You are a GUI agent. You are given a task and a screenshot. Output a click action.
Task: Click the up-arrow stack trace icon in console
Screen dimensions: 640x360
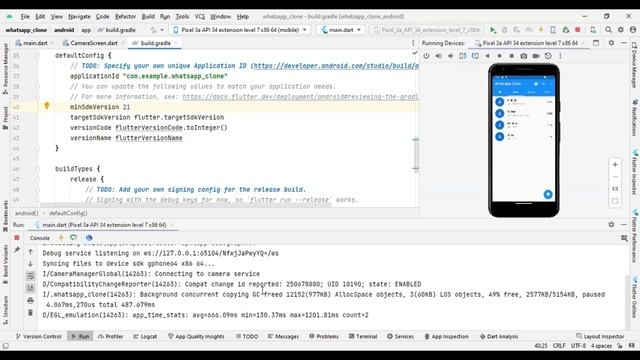[x=30, y=252]
